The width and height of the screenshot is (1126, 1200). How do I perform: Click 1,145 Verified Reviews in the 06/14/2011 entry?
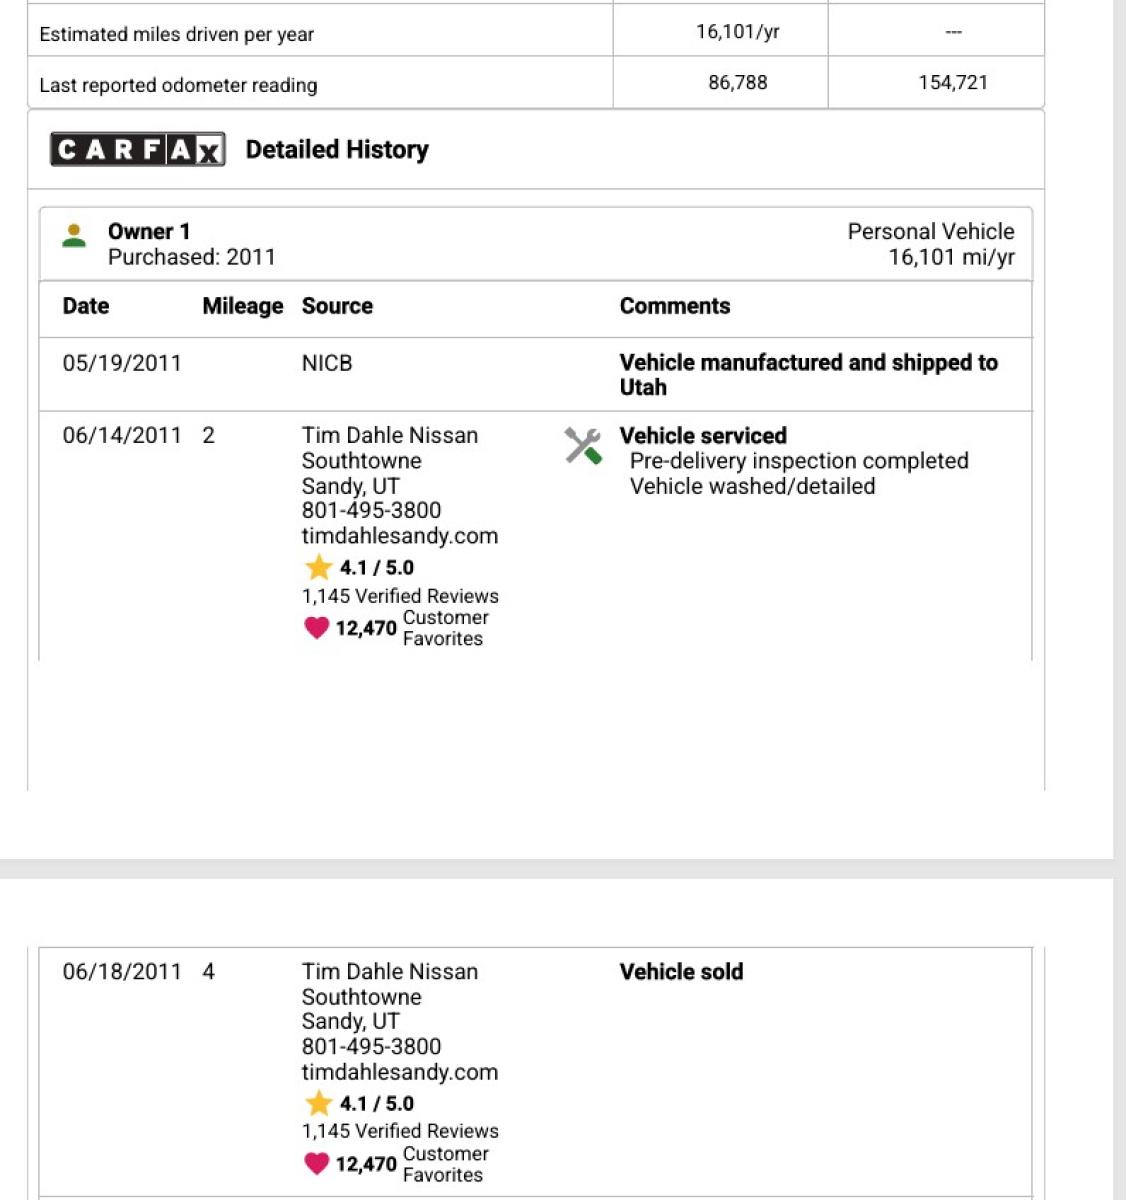tap(400, 596)
